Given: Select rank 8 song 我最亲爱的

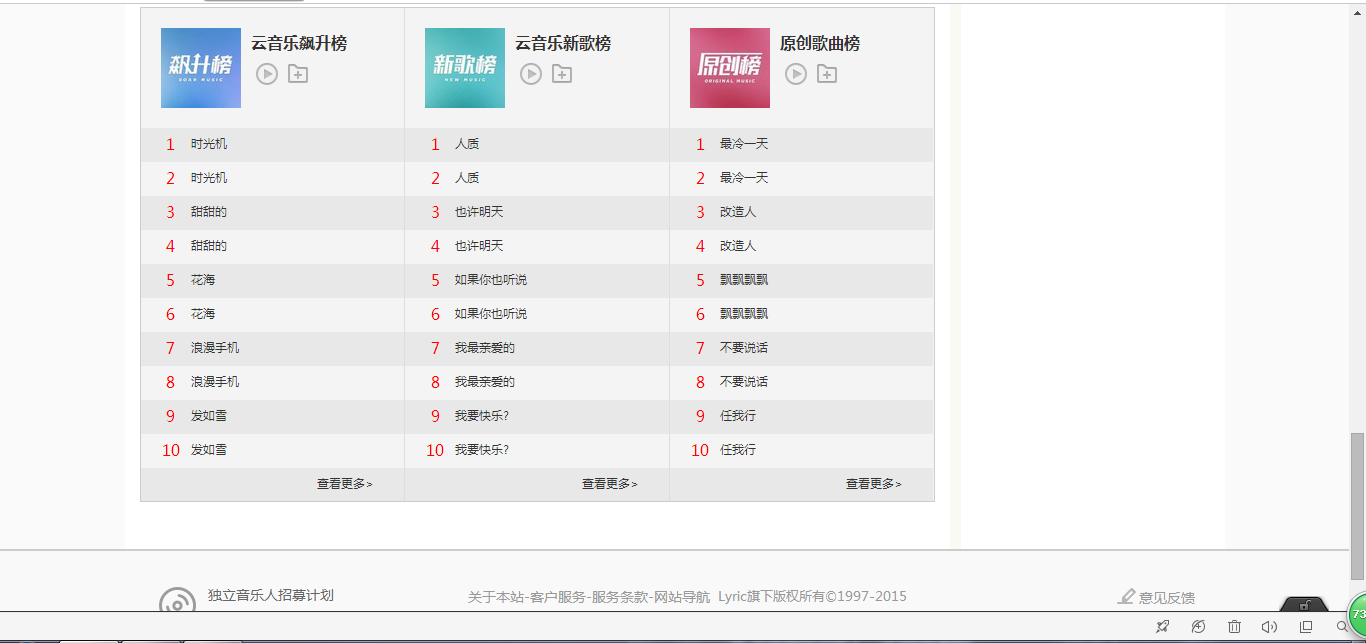Looking at the screenshot, I should [x=485, y=382].
